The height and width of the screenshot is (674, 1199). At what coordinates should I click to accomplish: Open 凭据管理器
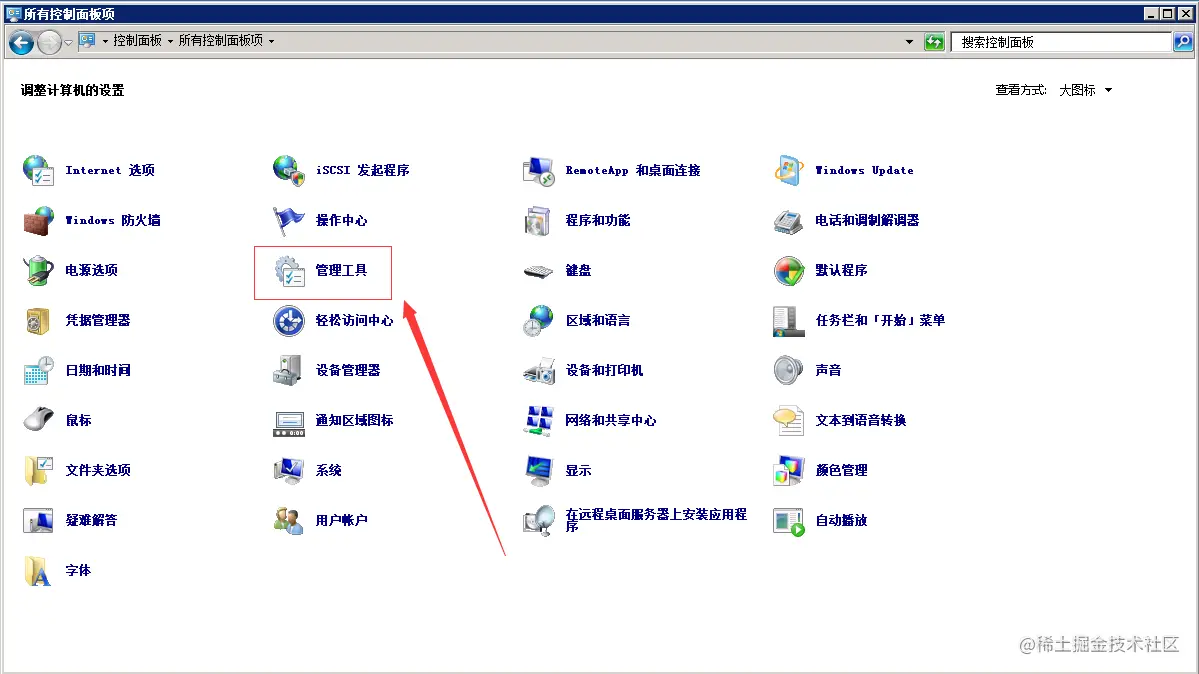click(x=96, y=320)
